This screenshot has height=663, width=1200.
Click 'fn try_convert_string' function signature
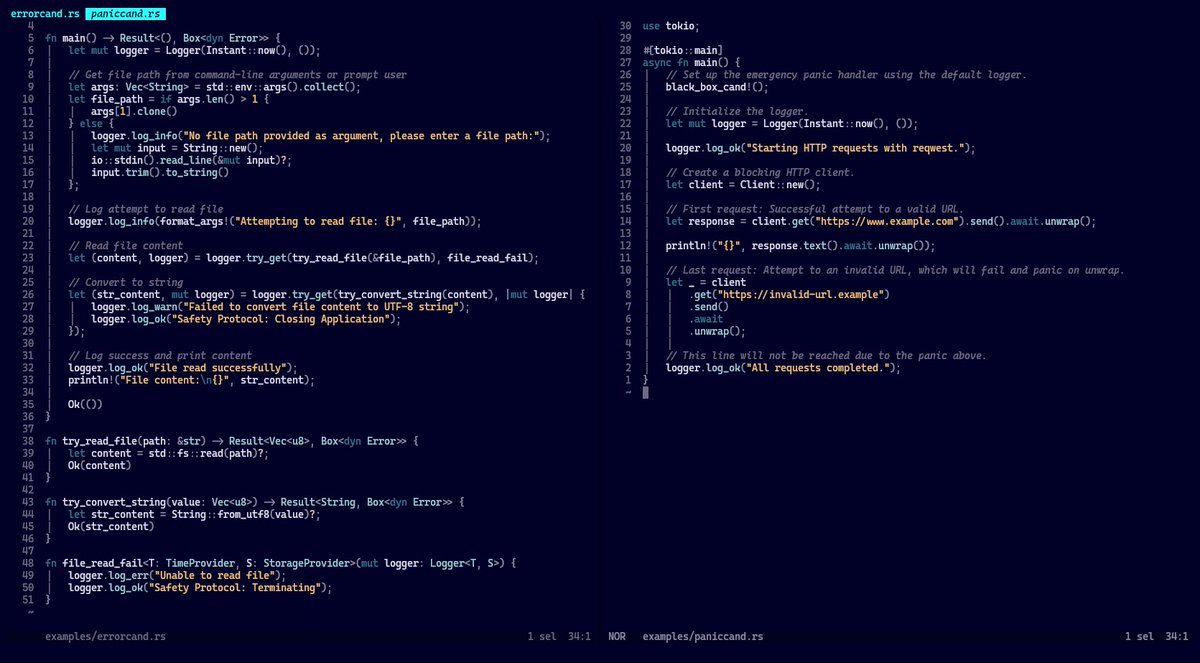(255, 502)
